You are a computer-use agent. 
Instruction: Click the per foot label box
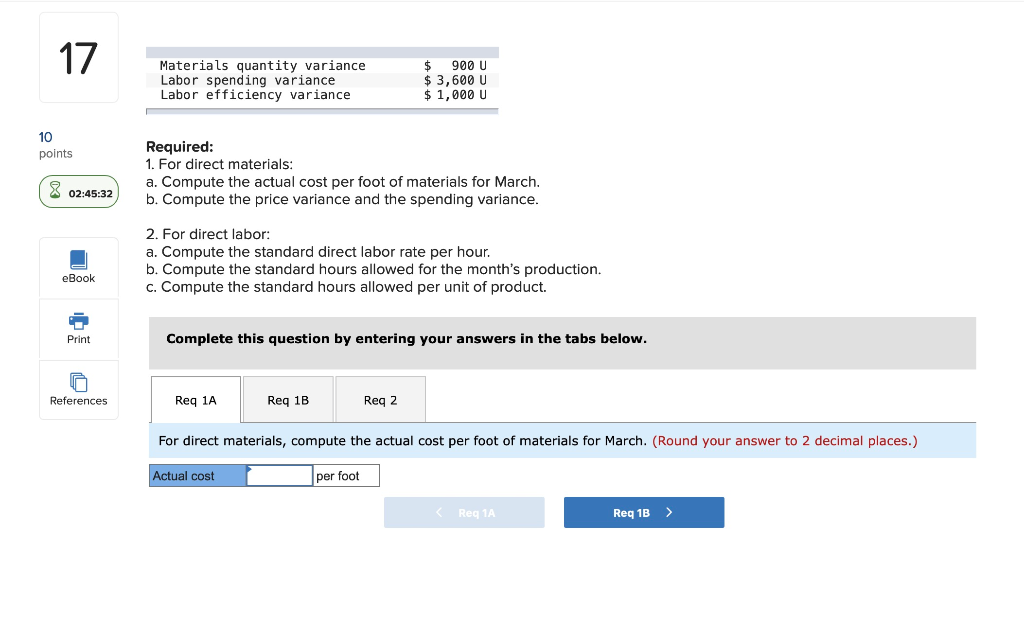(345, 475)
